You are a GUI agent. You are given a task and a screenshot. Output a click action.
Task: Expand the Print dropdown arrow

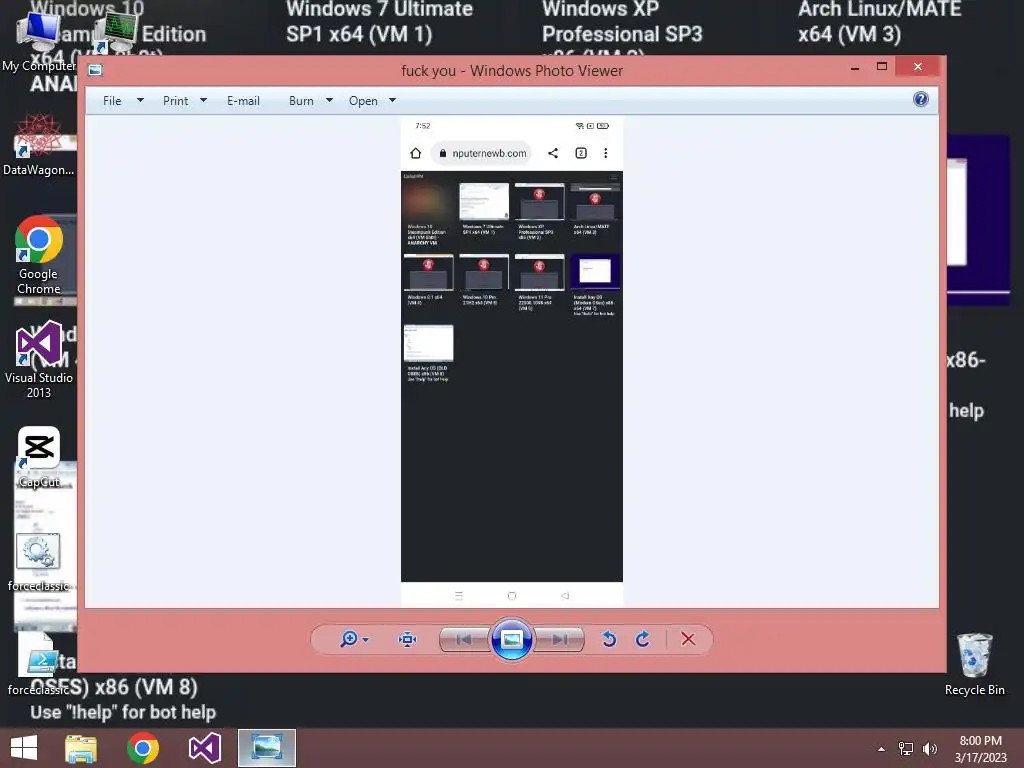[x=203, y=101]
